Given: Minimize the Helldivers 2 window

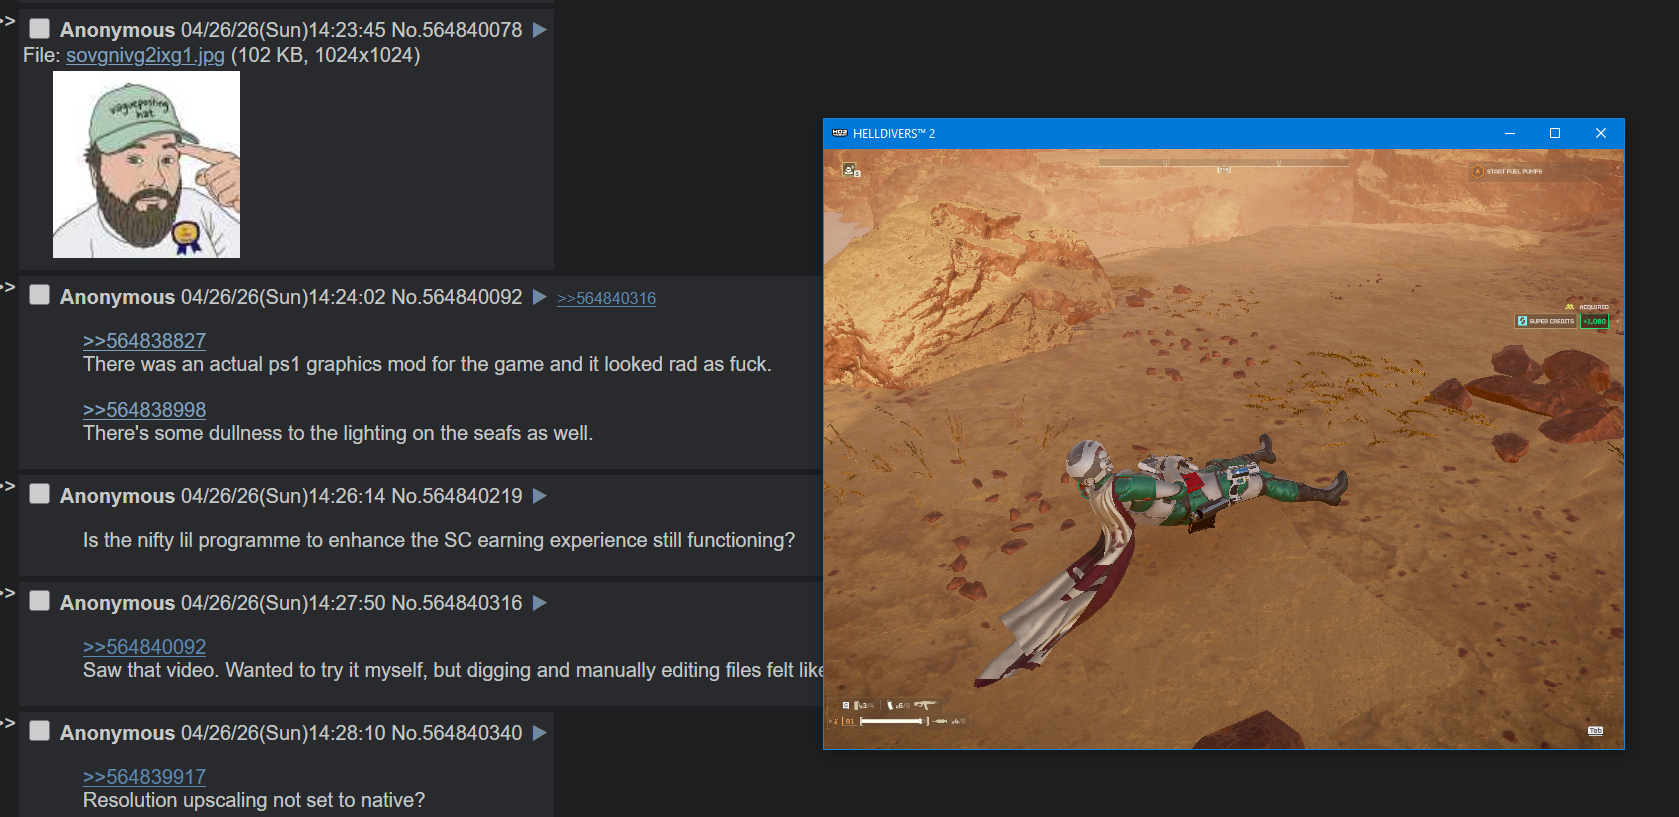Looking at the screenshot, I should pos(1510,133).
